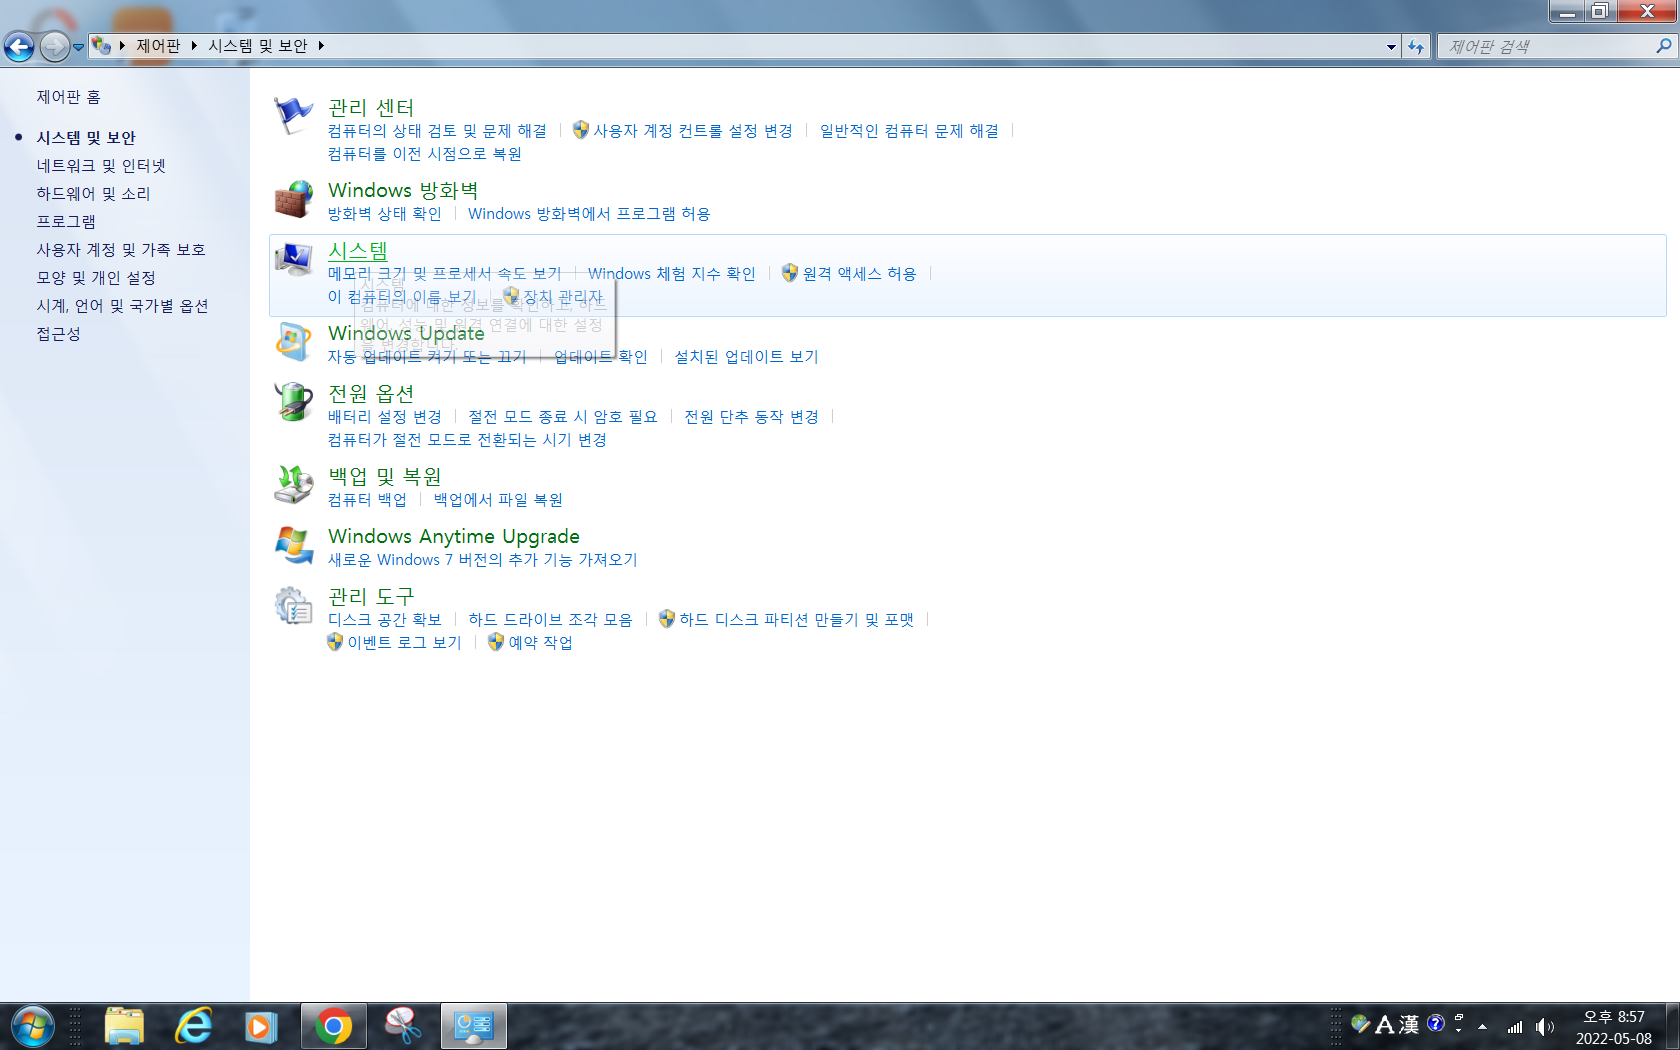Click 제어판 breadcrumb in address bar
Screen dimensions: 1680x1050
tap(158, 46)
